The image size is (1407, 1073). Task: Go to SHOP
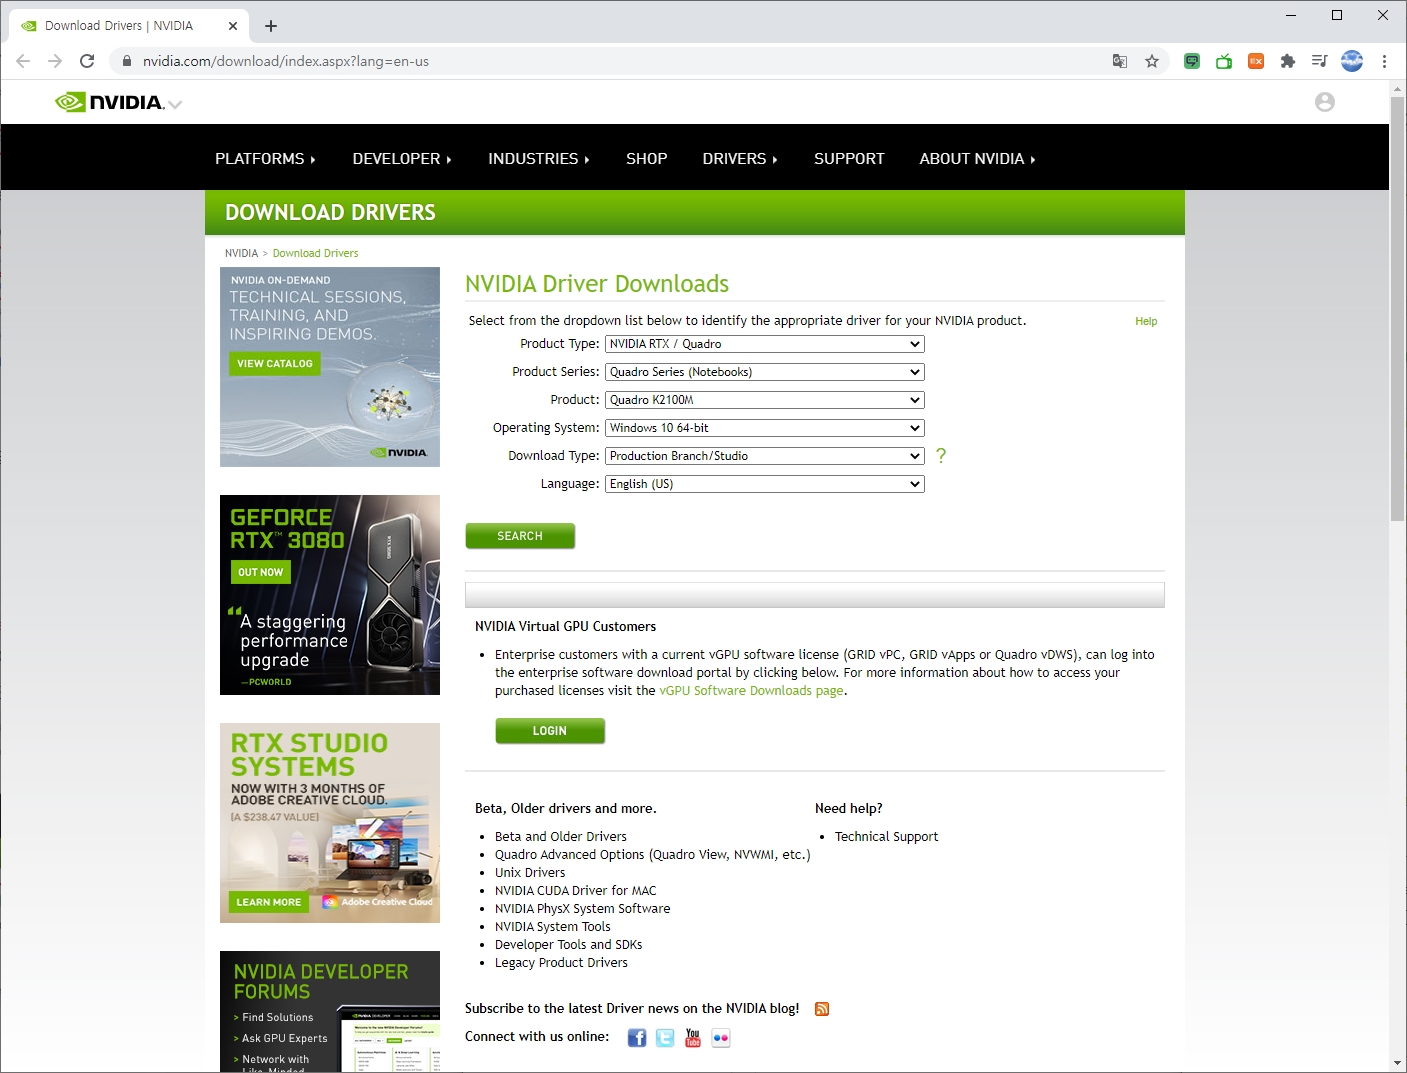click(x=647, y=159)
